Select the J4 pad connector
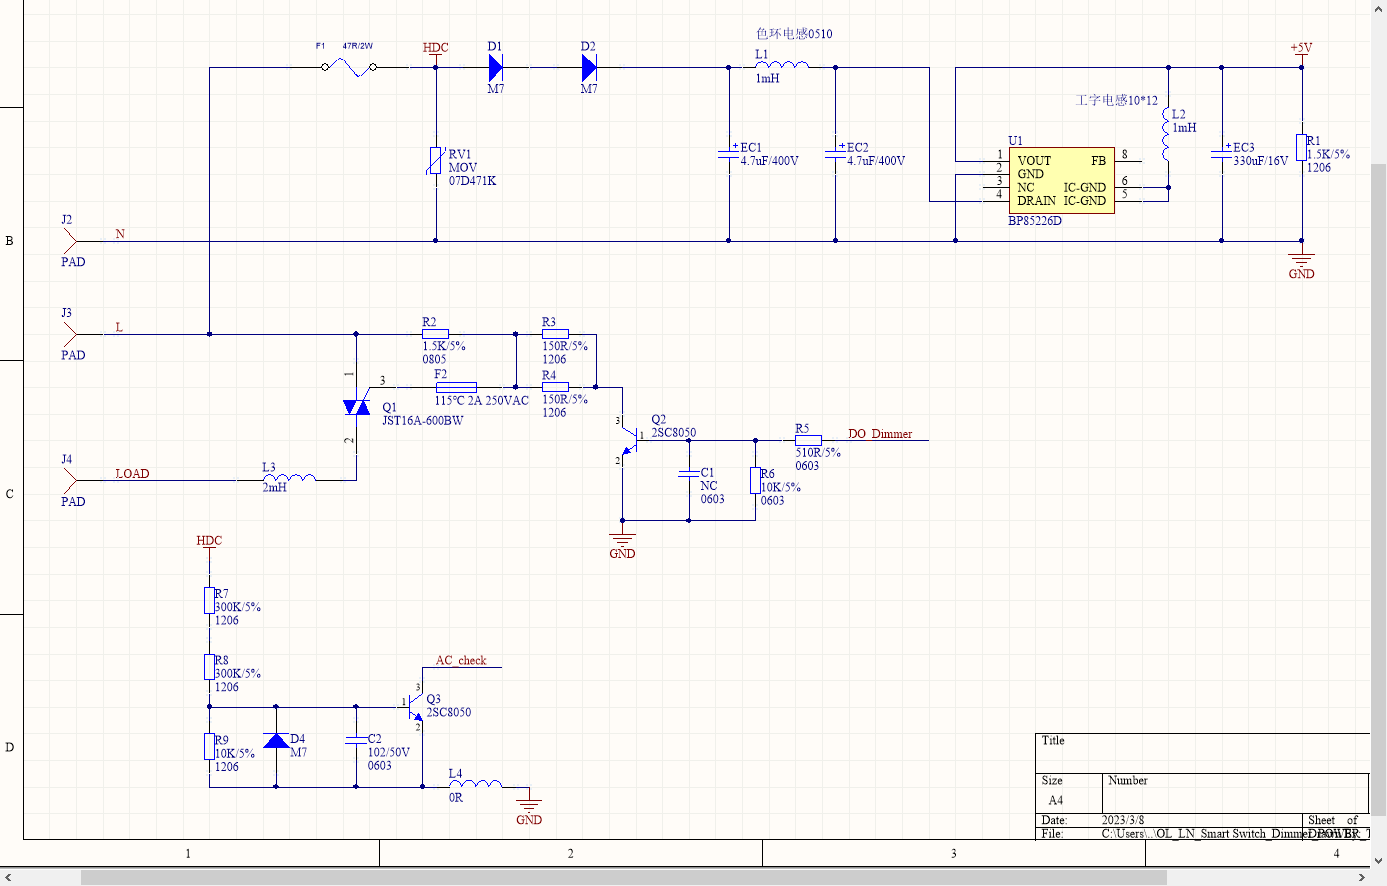 point(71,480)
